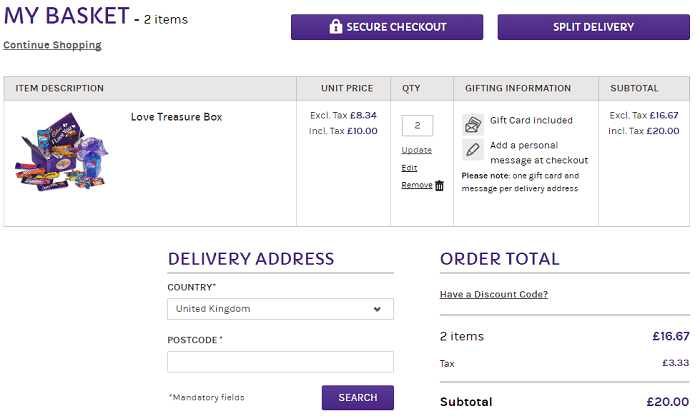The image size is (700, 416).
Task: Click the Mandatory fields note
Action: pyautogui.click(x=207, y=397)
